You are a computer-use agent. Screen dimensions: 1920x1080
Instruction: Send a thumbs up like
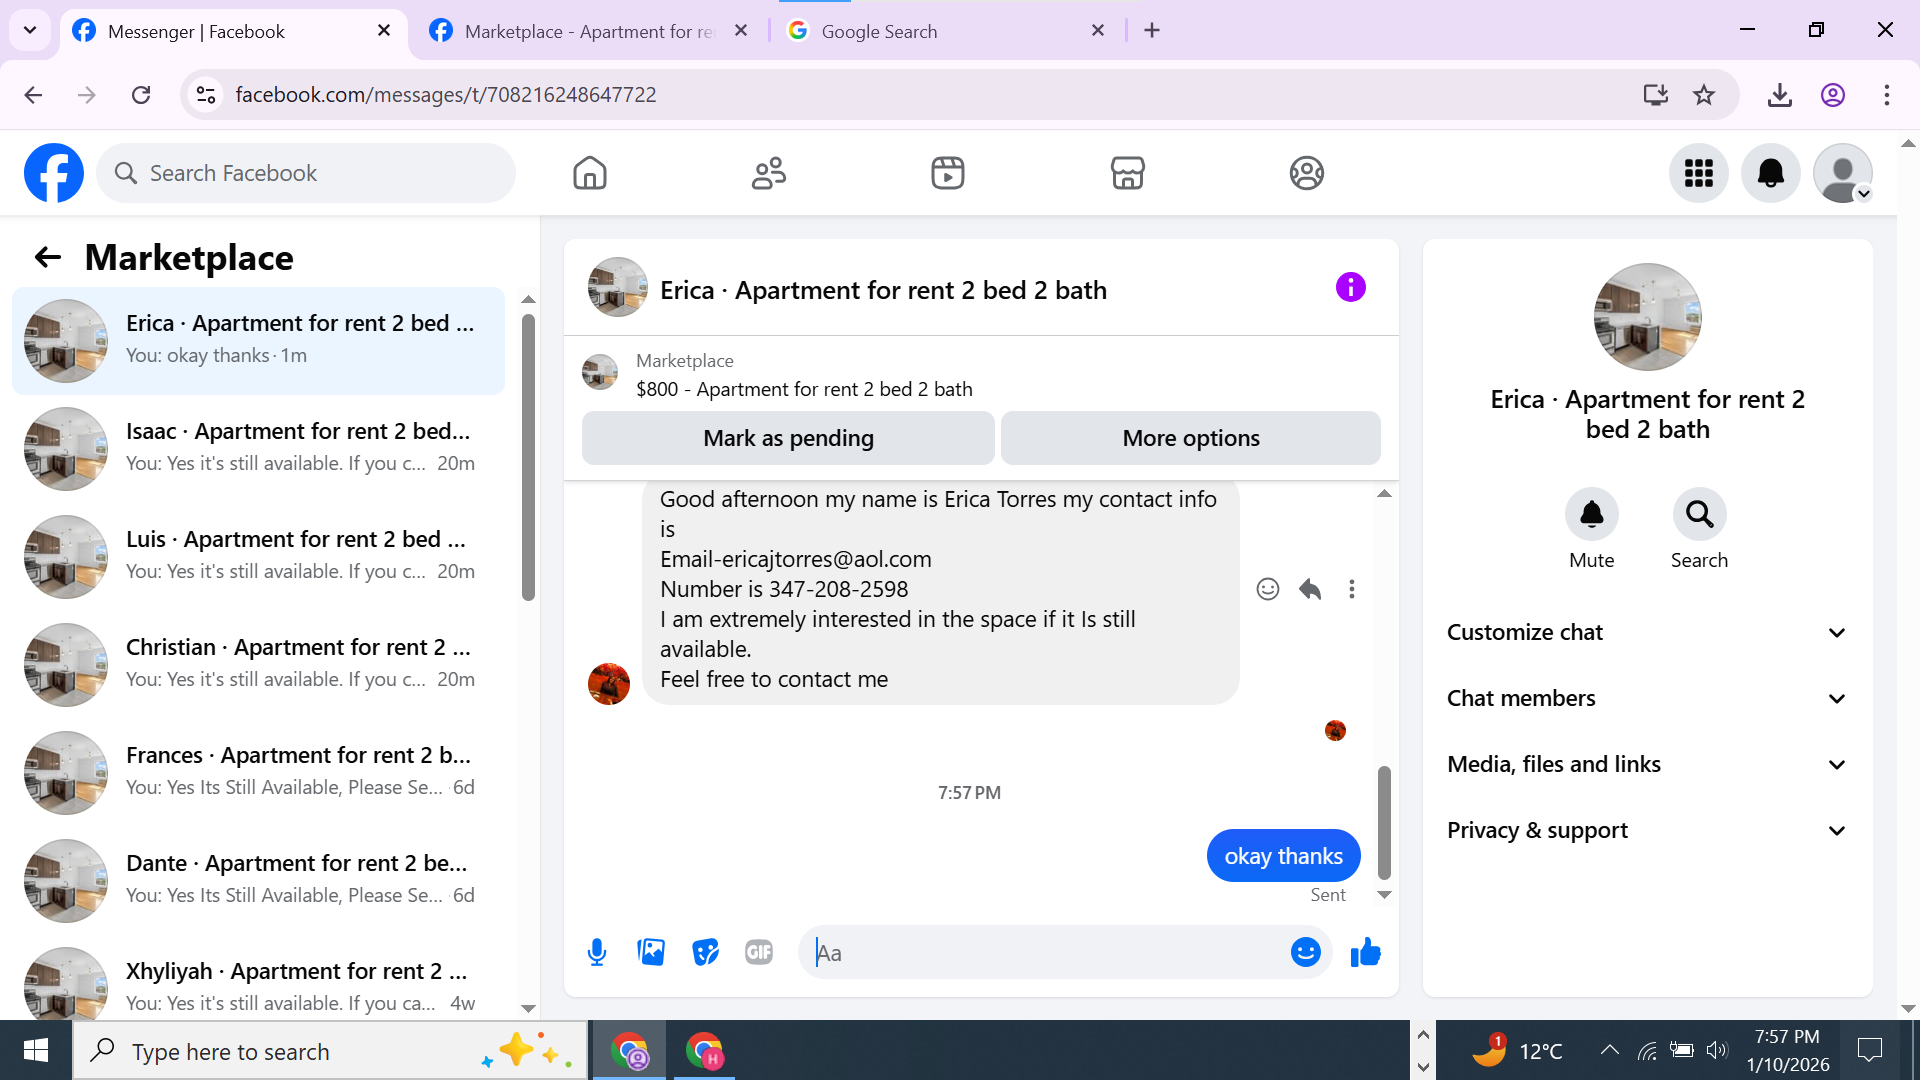[x=1365, y=952]
